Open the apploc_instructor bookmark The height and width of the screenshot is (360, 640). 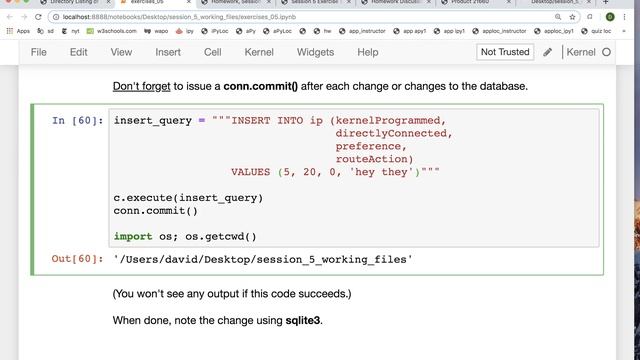pos(499,31)
